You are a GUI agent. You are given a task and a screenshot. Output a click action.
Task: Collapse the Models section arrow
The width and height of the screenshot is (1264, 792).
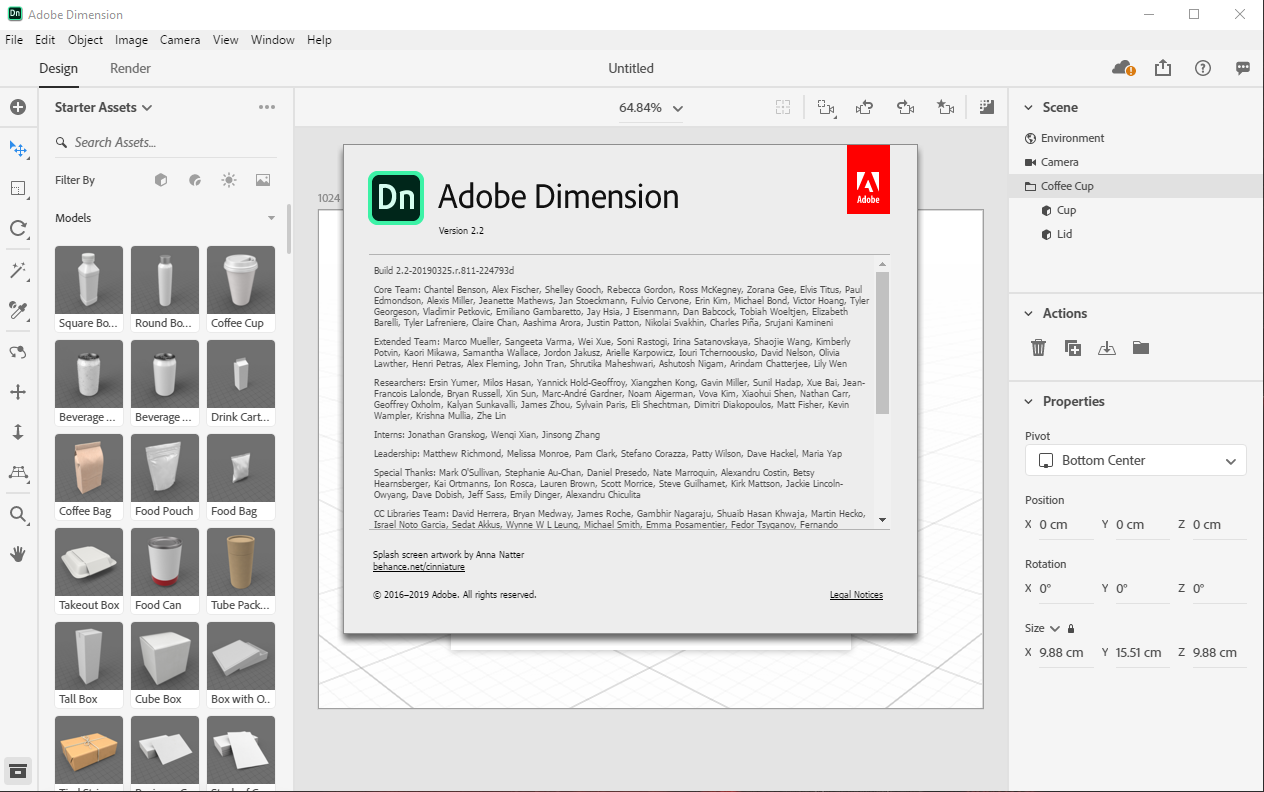[271, 218]
